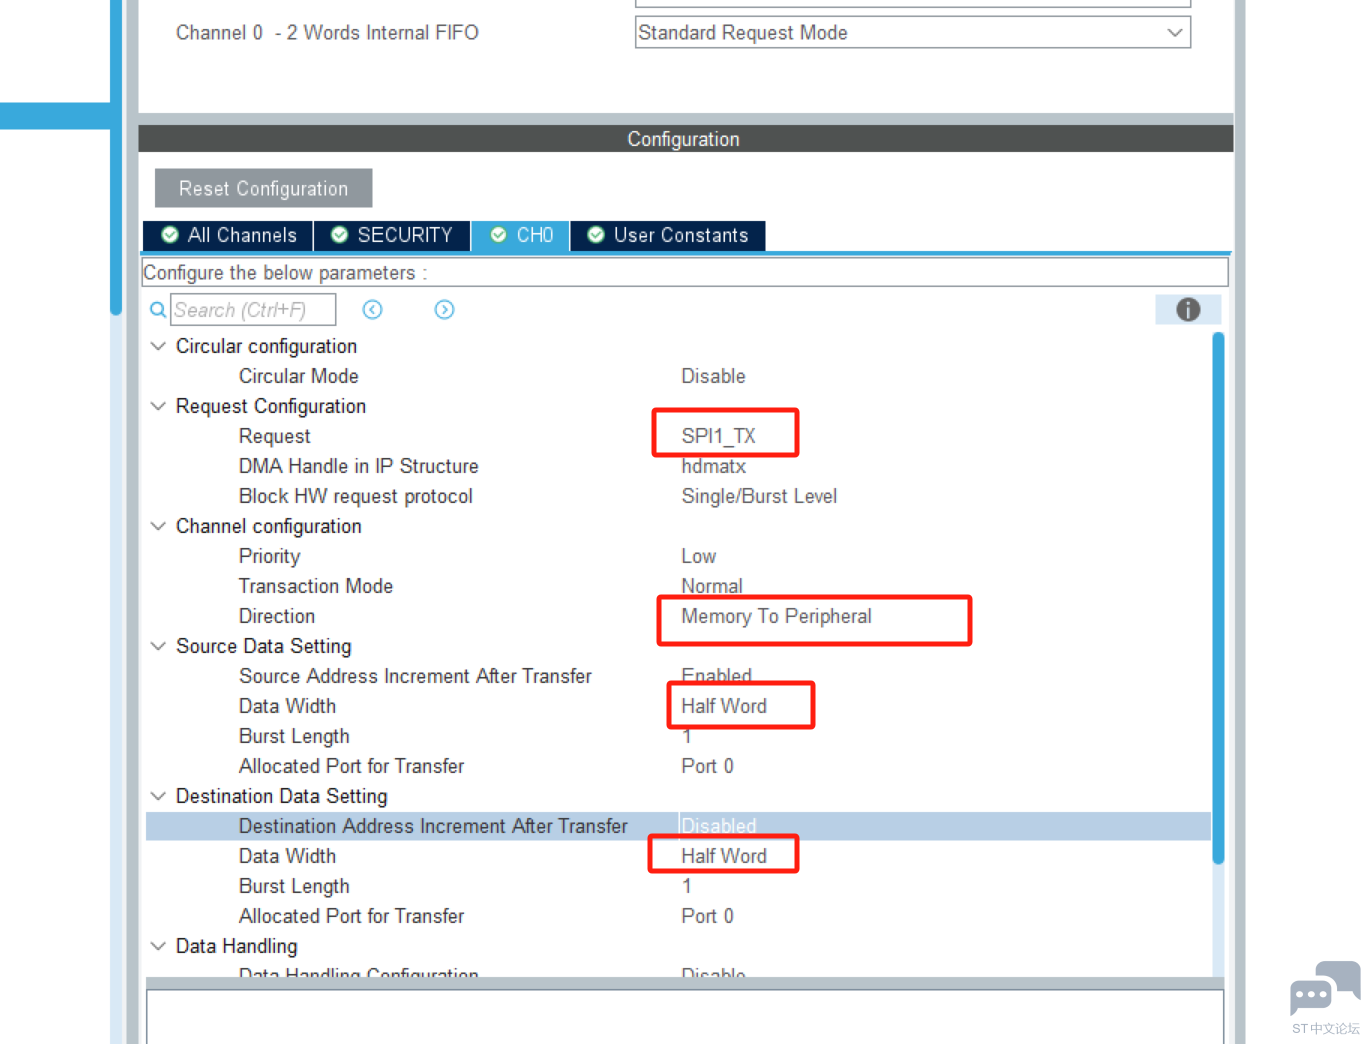Collapse Channel configuration section

click(158, 526)
